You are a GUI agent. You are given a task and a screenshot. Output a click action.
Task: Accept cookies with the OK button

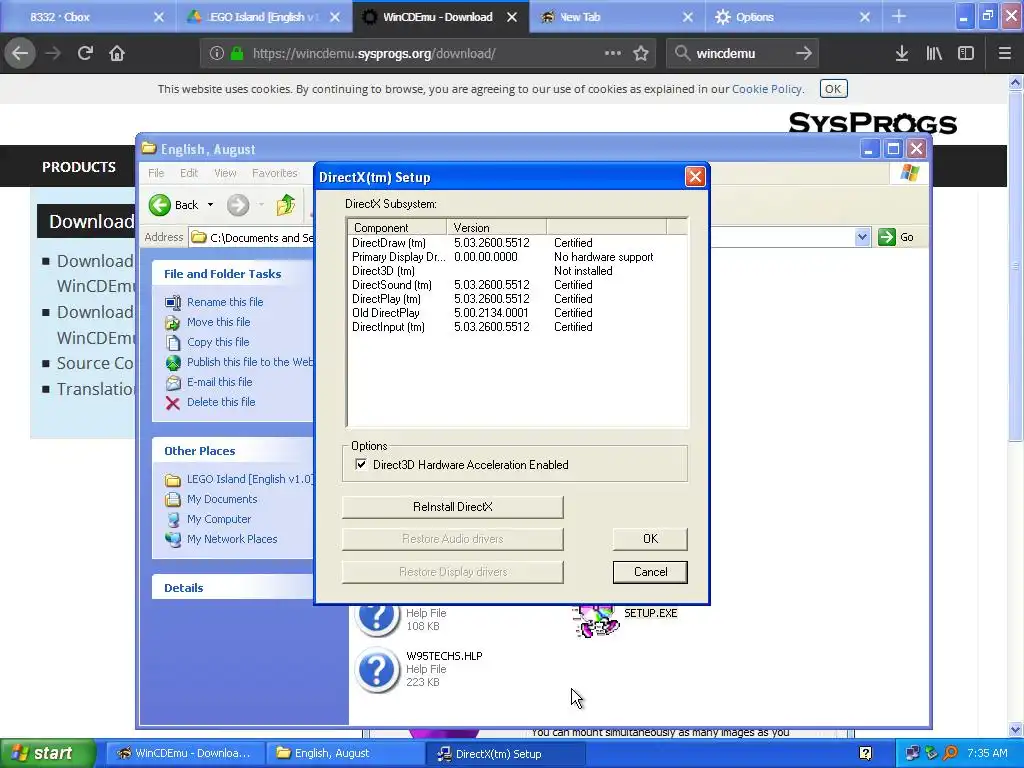point(833,89)
